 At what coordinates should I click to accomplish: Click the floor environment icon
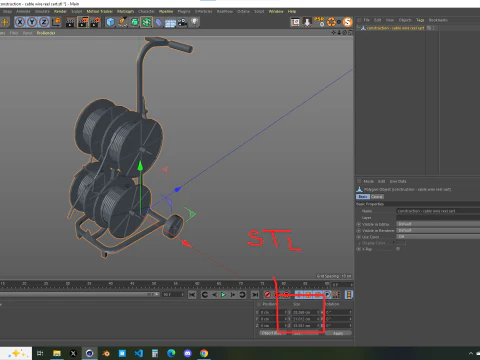tap(170, 23)
